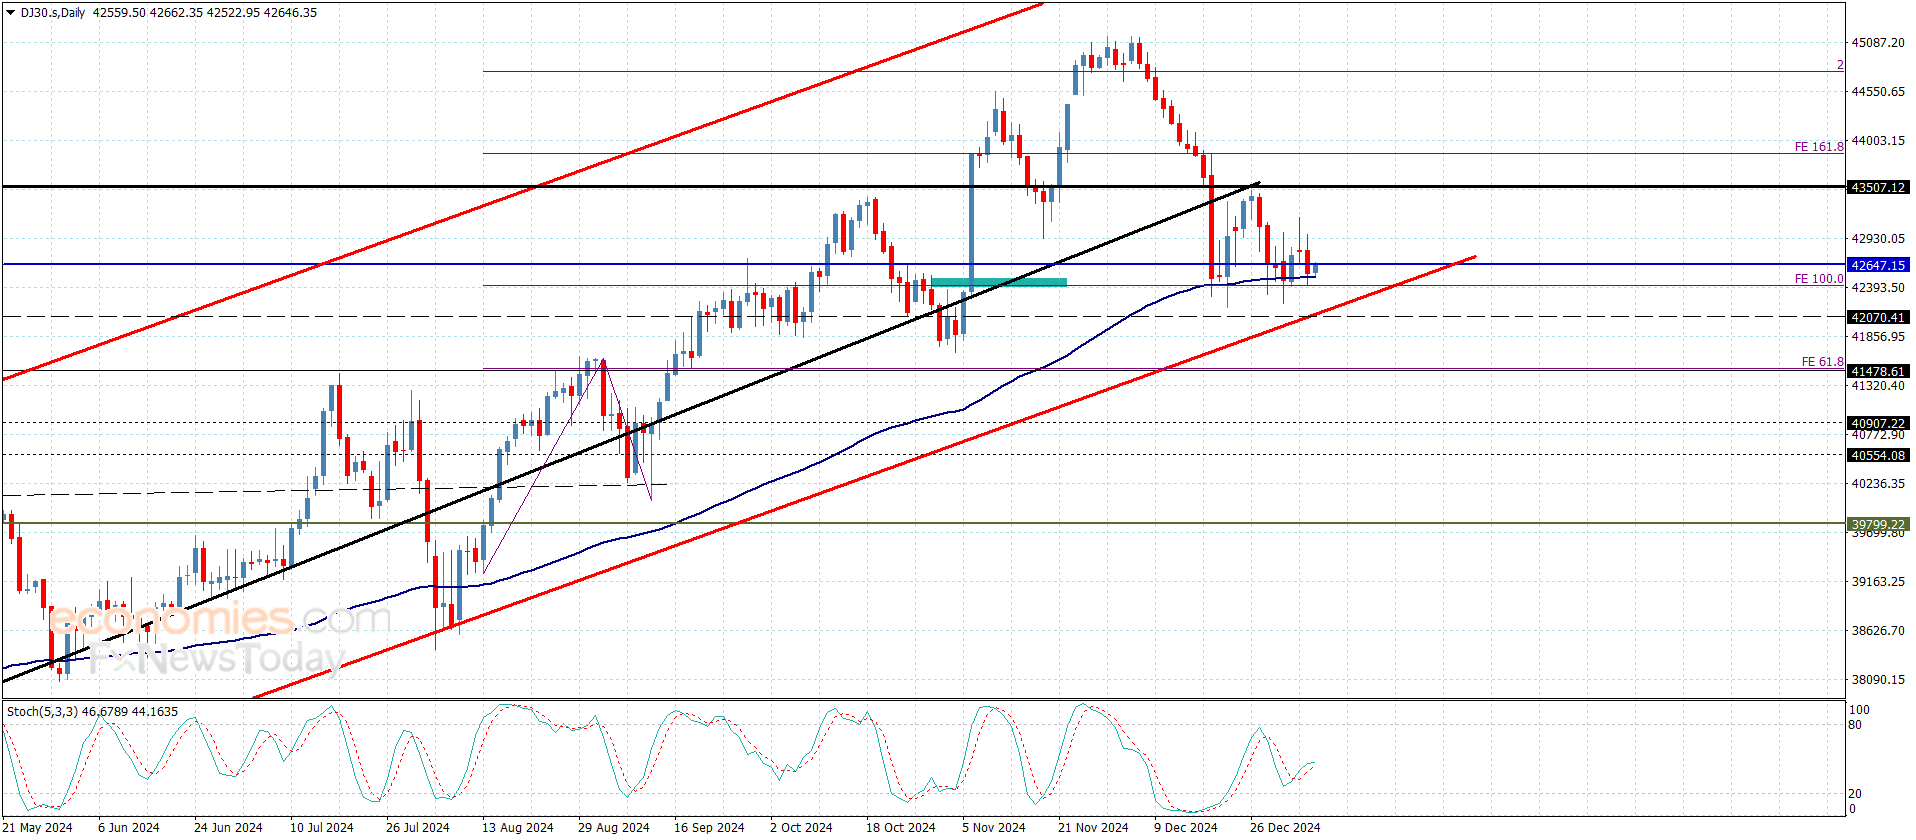Click the 40907.22 price level label
This screenshot has width=1916, height=840.
pos(1878,423)
